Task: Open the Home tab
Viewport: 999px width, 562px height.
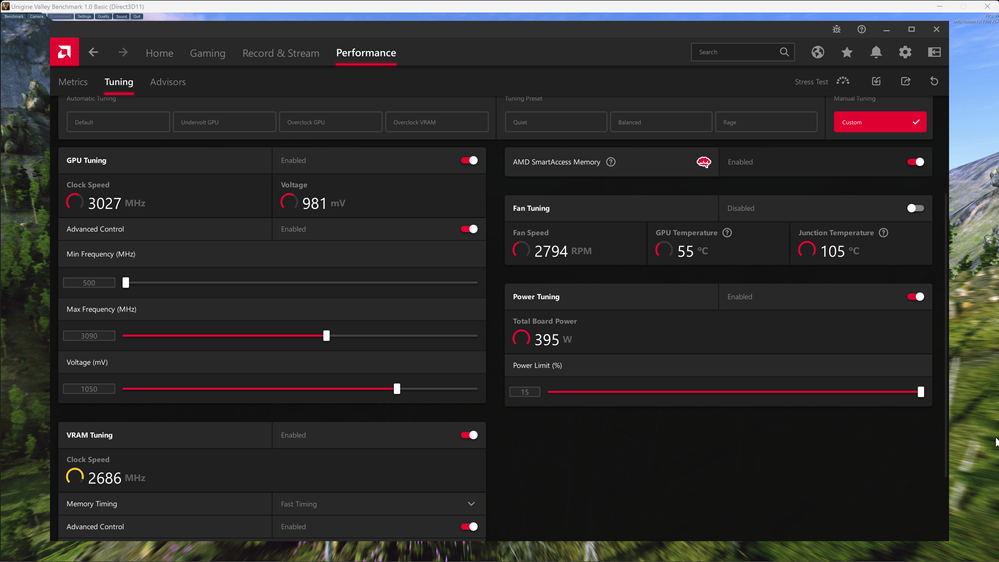Action: (x=159, y=53)
